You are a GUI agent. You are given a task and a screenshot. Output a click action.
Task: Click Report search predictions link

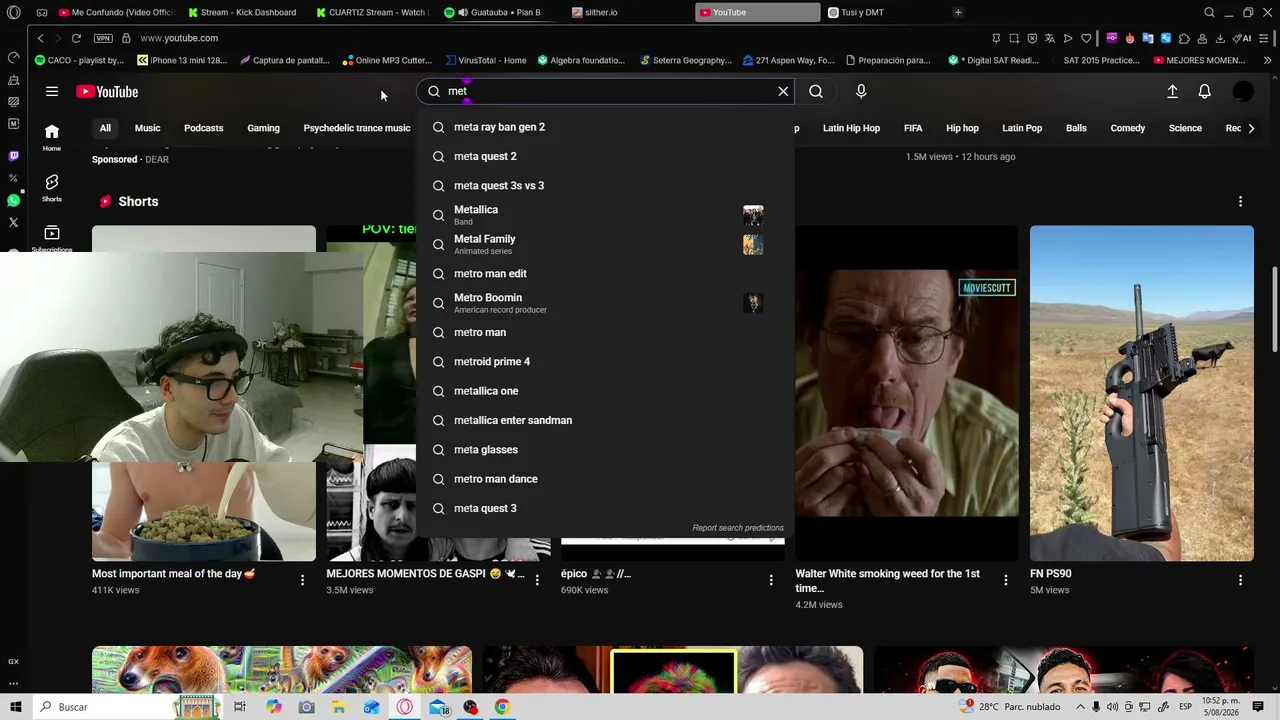click(738, 528)
